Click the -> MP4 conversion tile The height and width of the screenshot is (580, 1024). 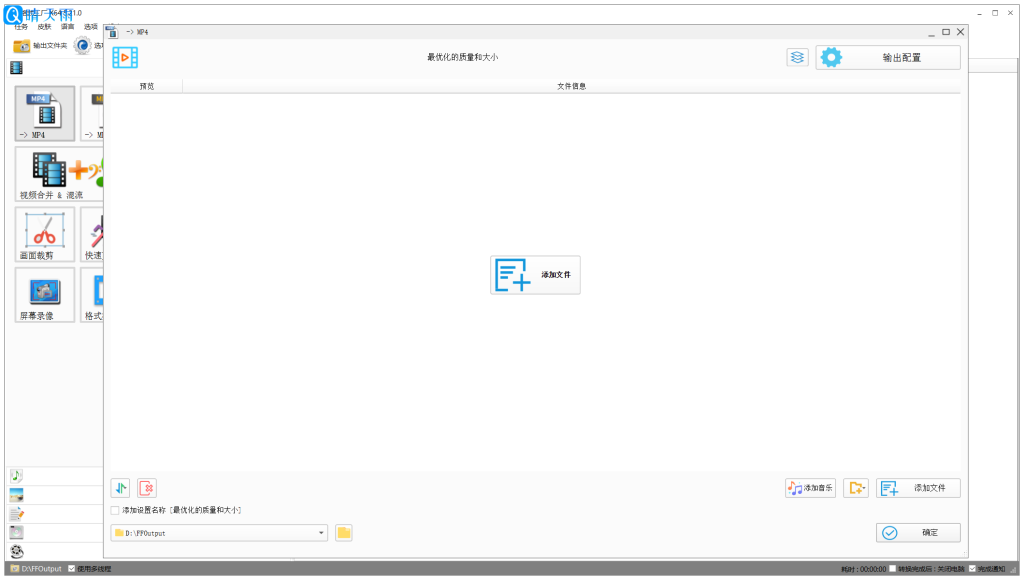click(x=45, y=113)
